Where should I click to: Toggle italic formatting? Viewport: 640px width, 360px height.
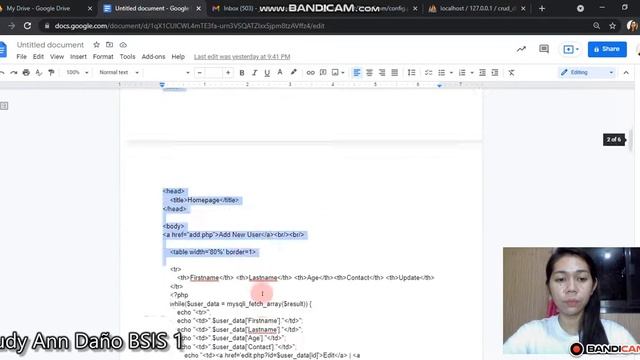[254, 73]
